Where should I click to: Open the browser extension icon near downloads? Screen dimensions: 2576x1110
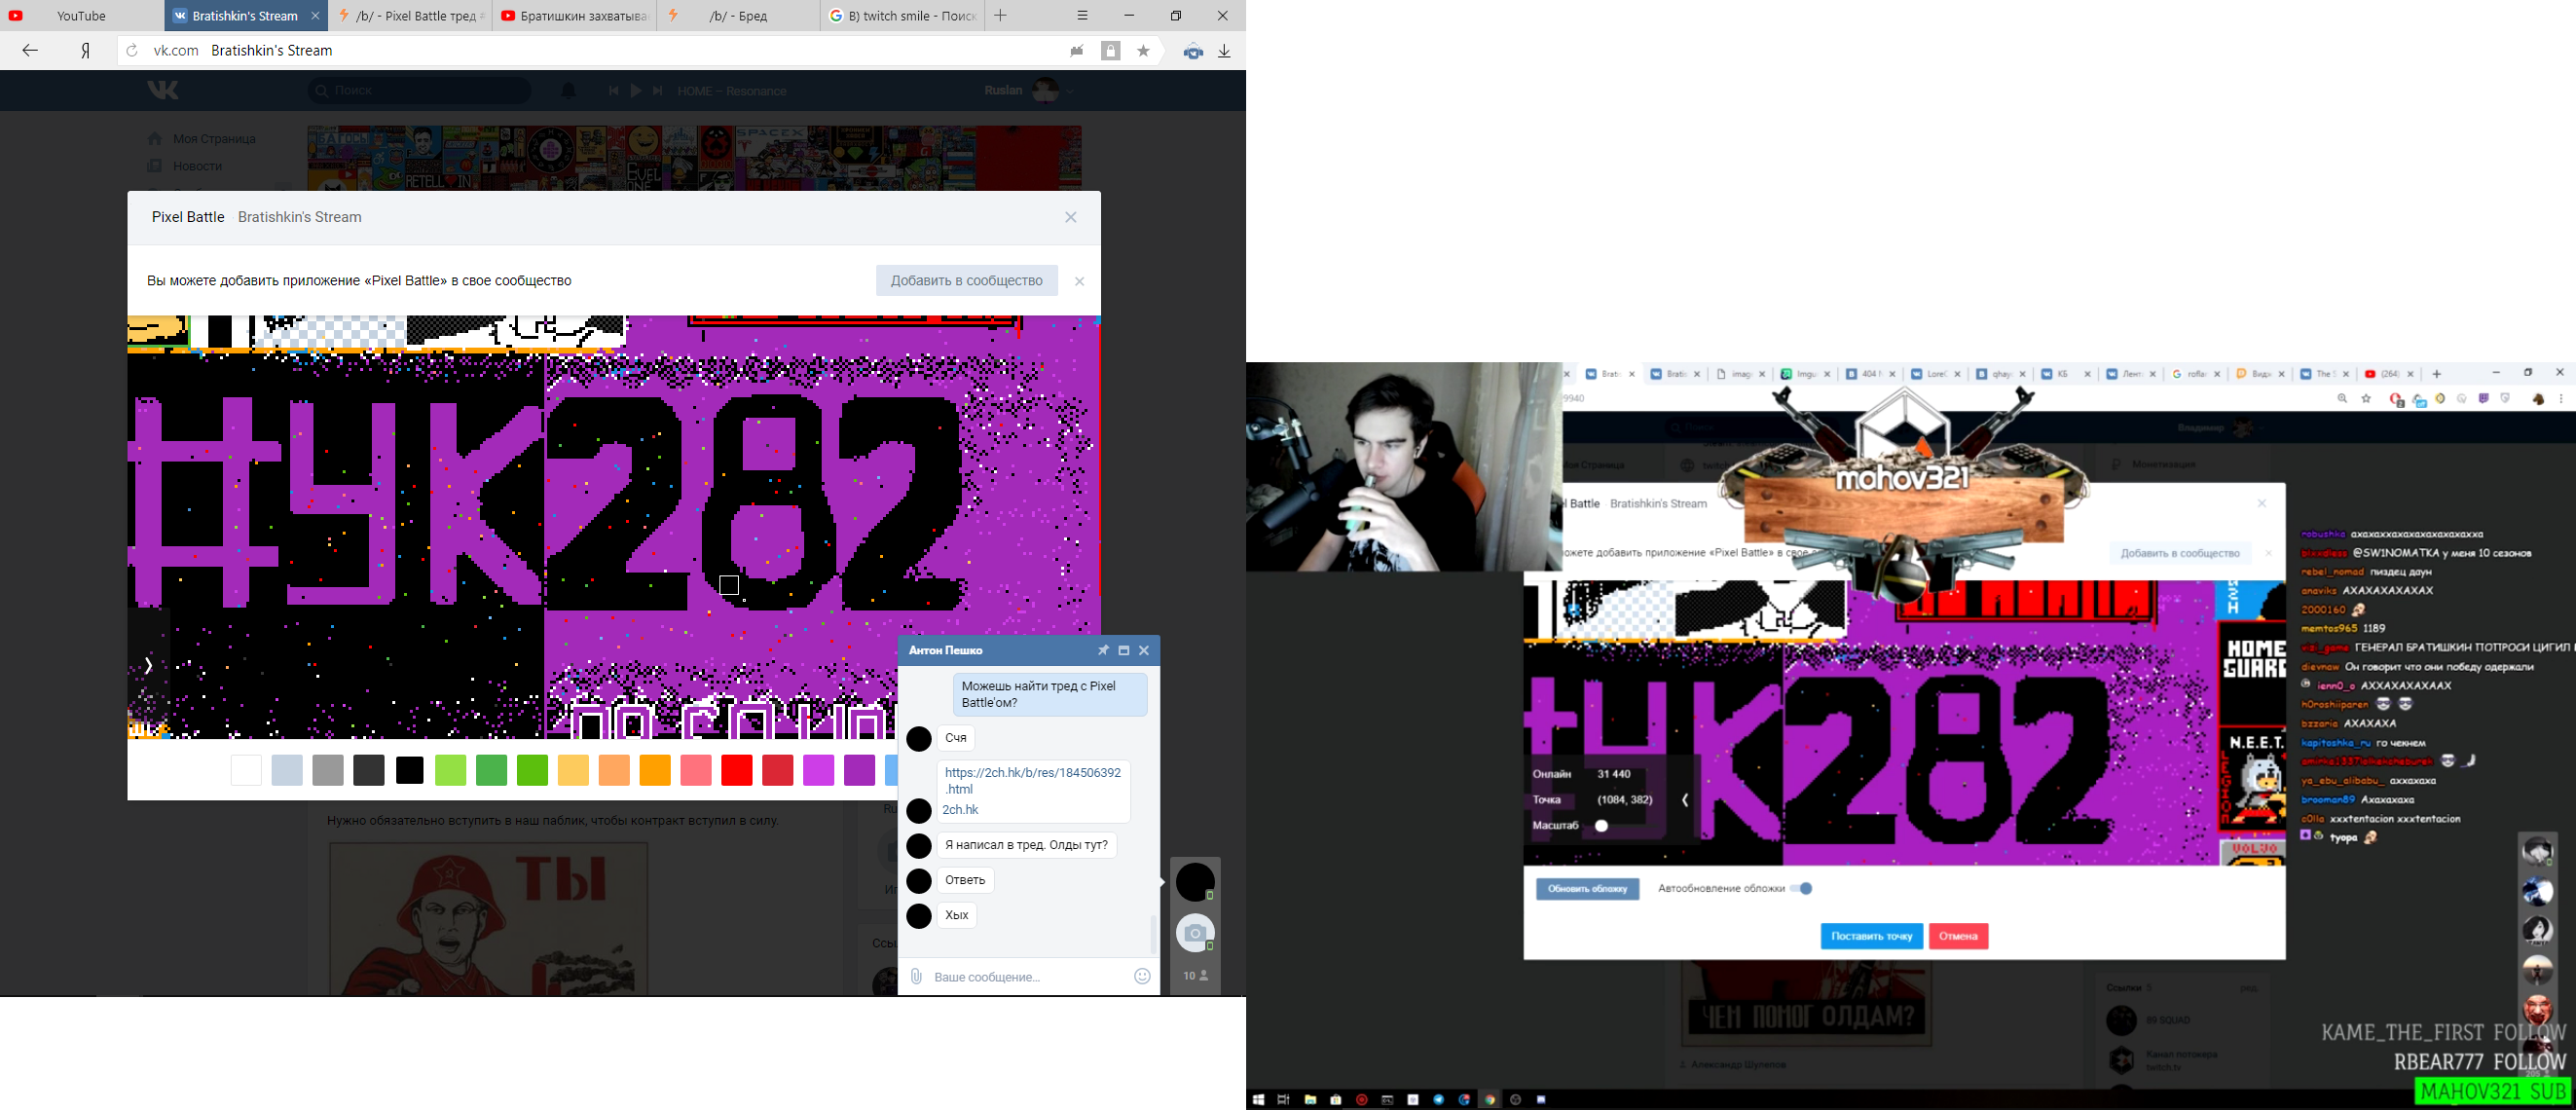[x=1192, y=50]
